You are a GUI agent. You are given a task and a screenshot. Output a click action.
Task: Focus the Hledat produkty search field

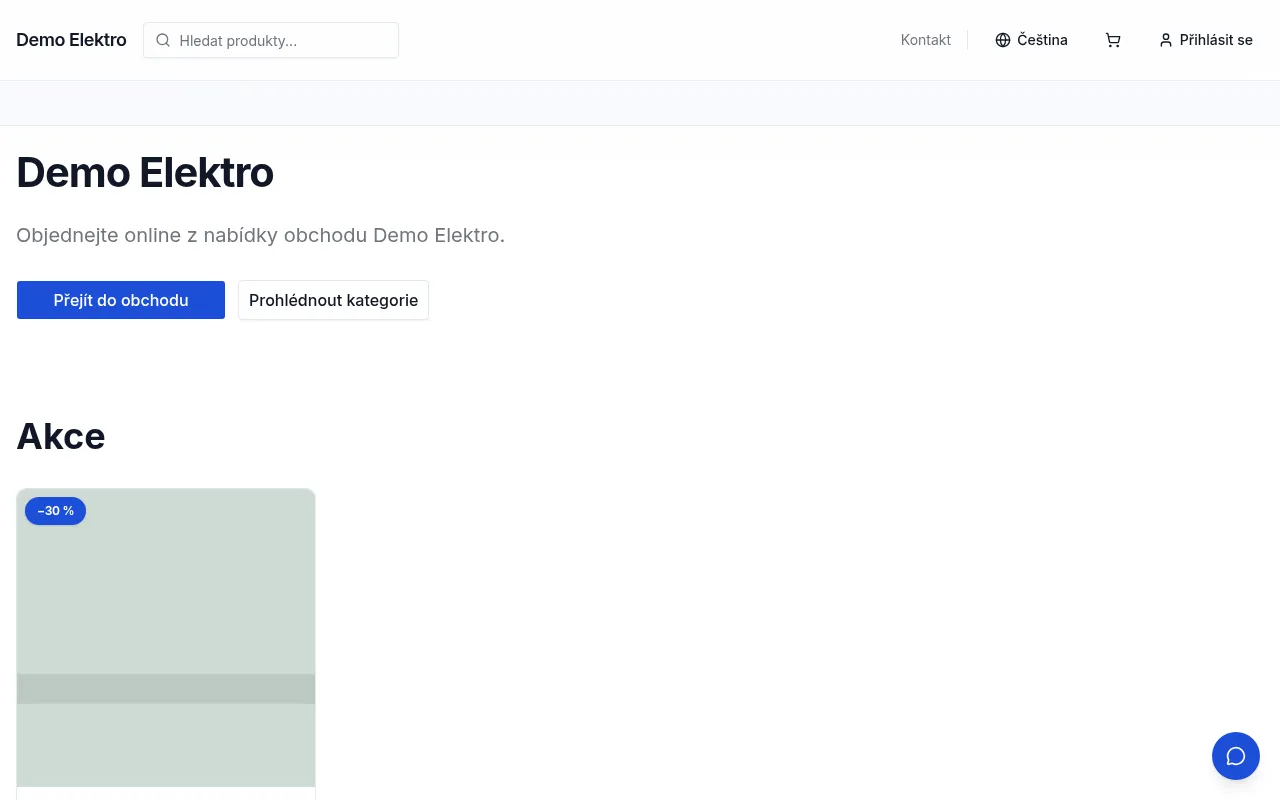(x=271, y=40)
